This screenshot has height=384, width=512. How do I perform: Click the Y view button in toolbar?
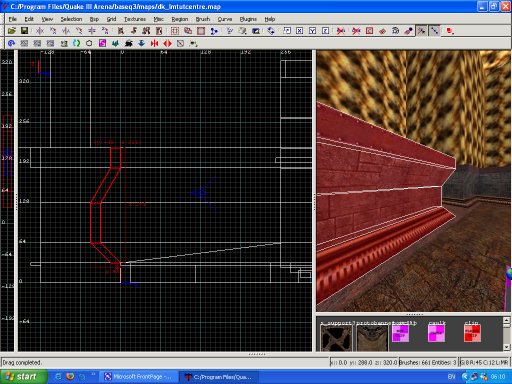point(312,31)
